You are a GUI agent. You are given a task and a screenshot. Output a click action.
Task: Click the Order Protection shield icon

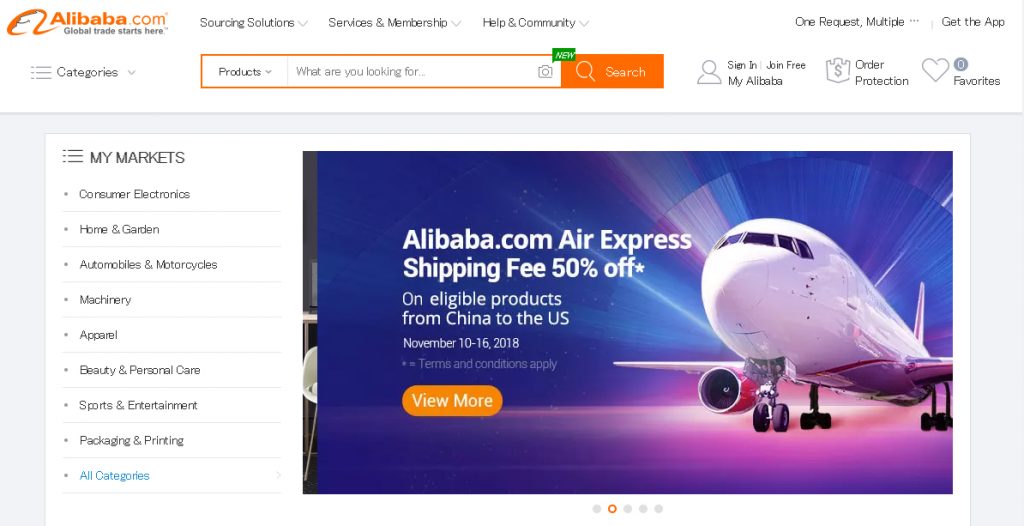pos(838,71)
